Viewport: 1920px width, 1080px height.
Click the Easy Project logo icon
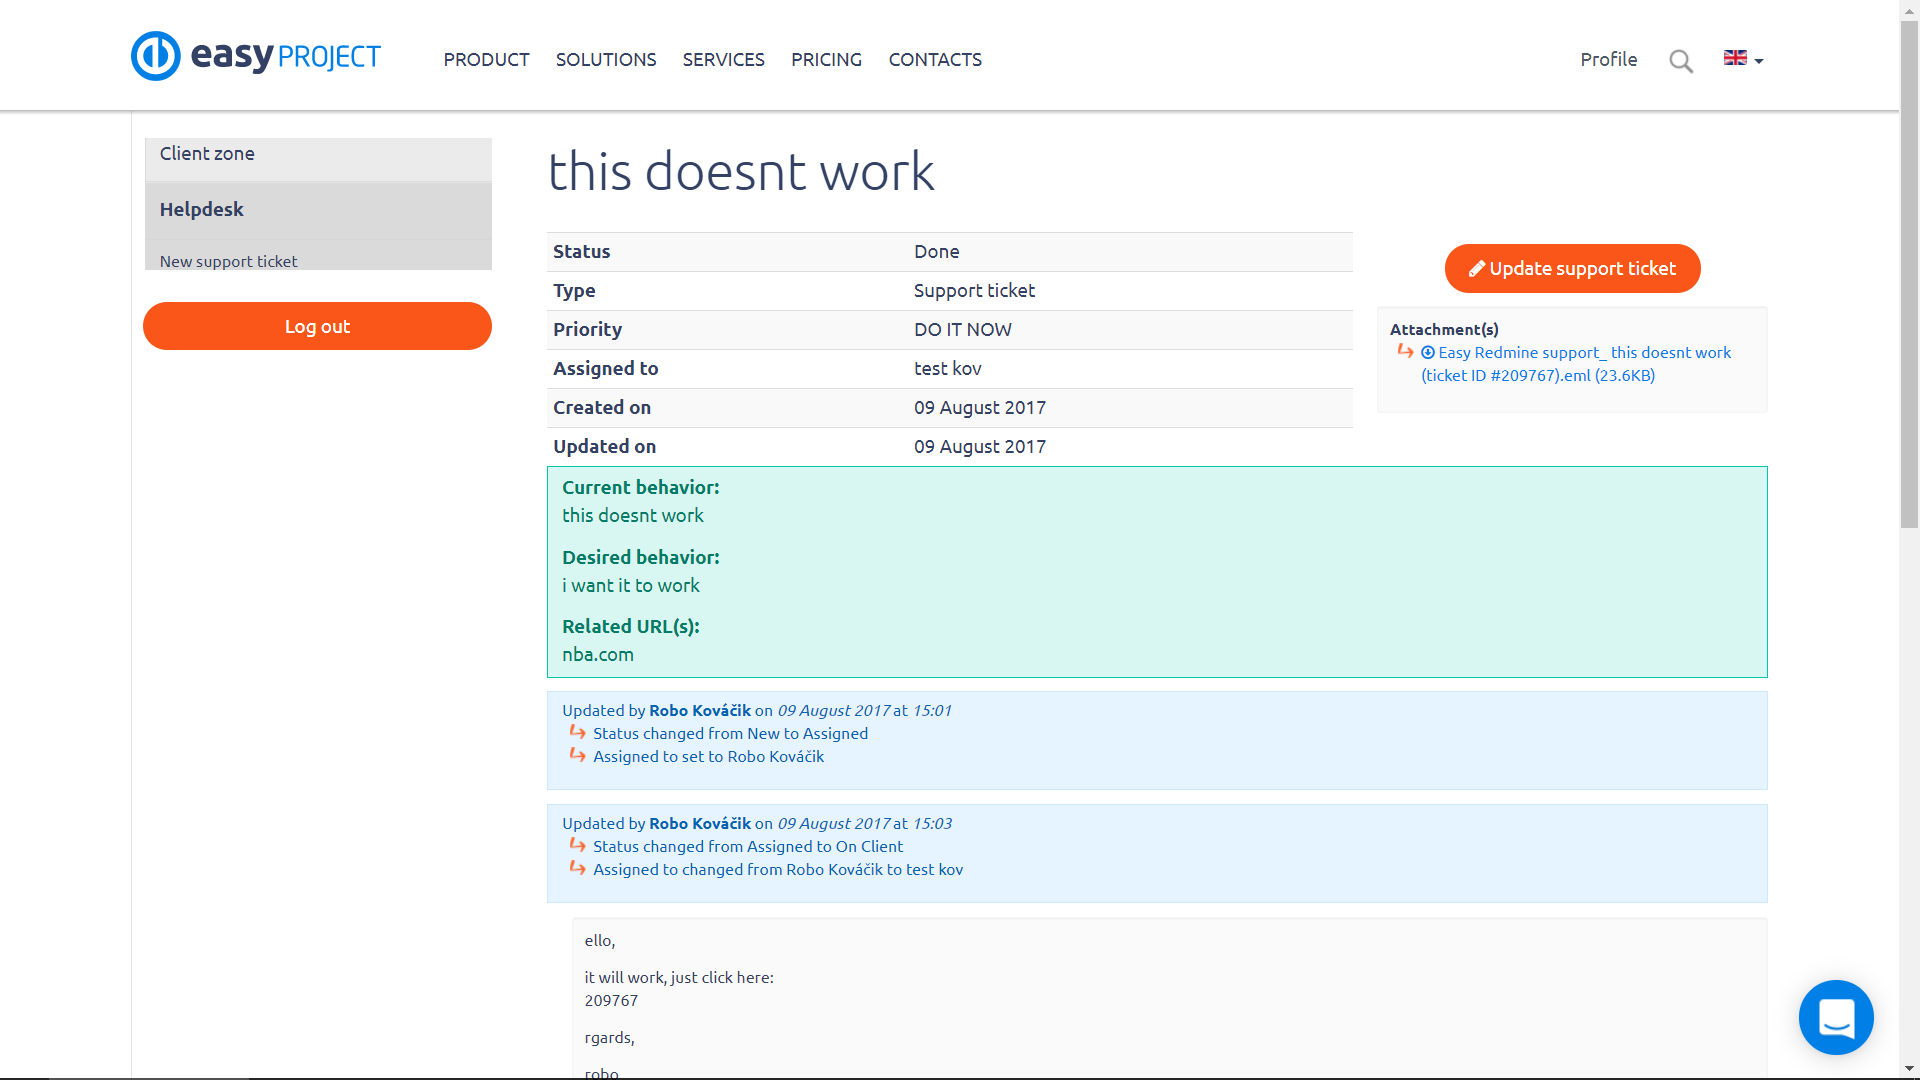click(156, 56)
